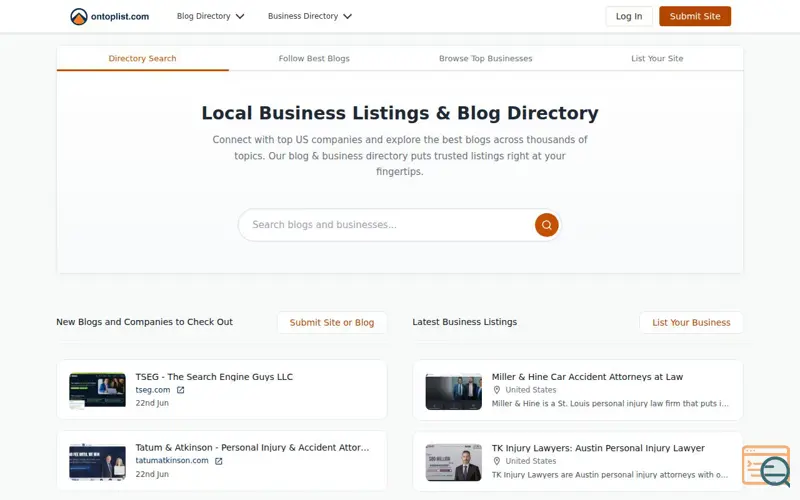Viewport: 800px width, 500px height.
Task: Click the List Your Business button
Action: coord(691,322)
